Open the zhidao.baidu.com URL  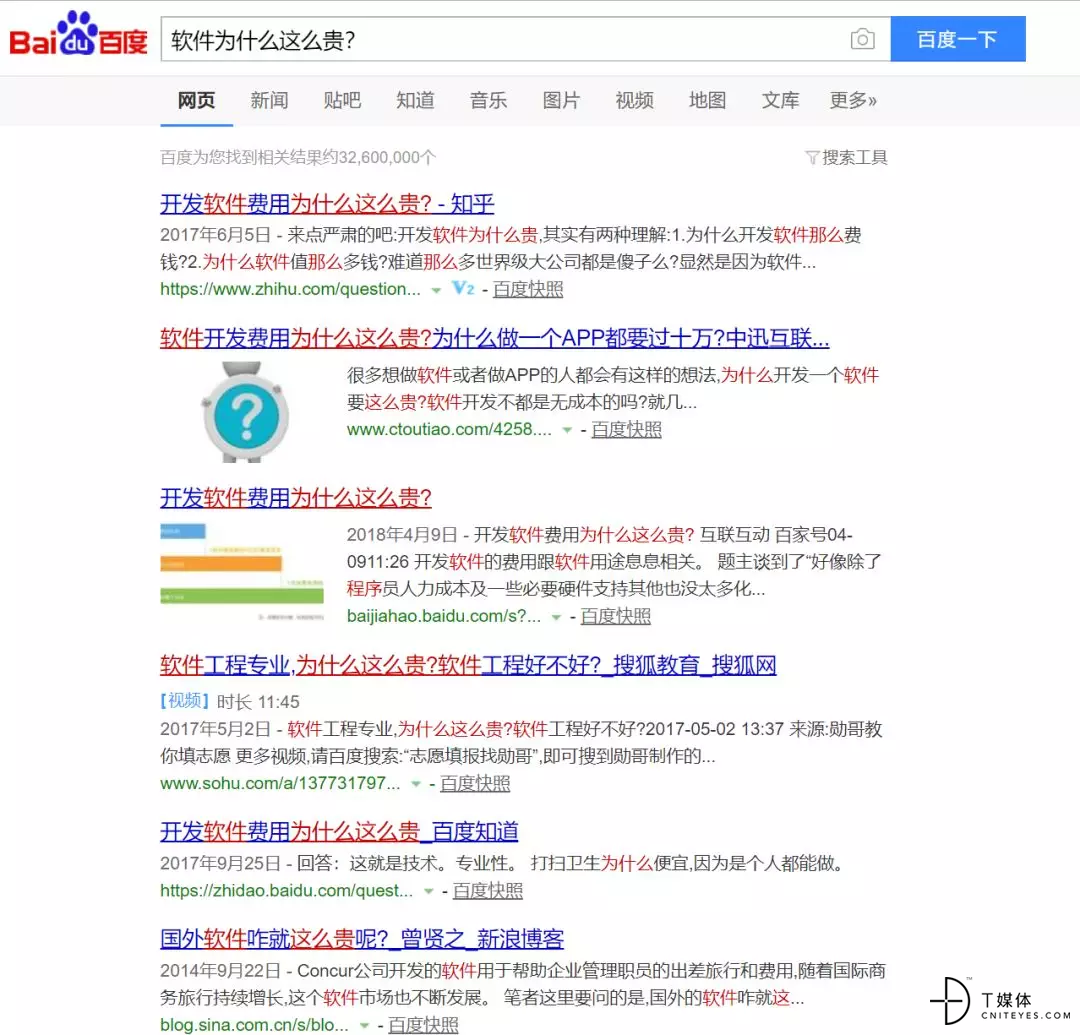pos(287,891)
